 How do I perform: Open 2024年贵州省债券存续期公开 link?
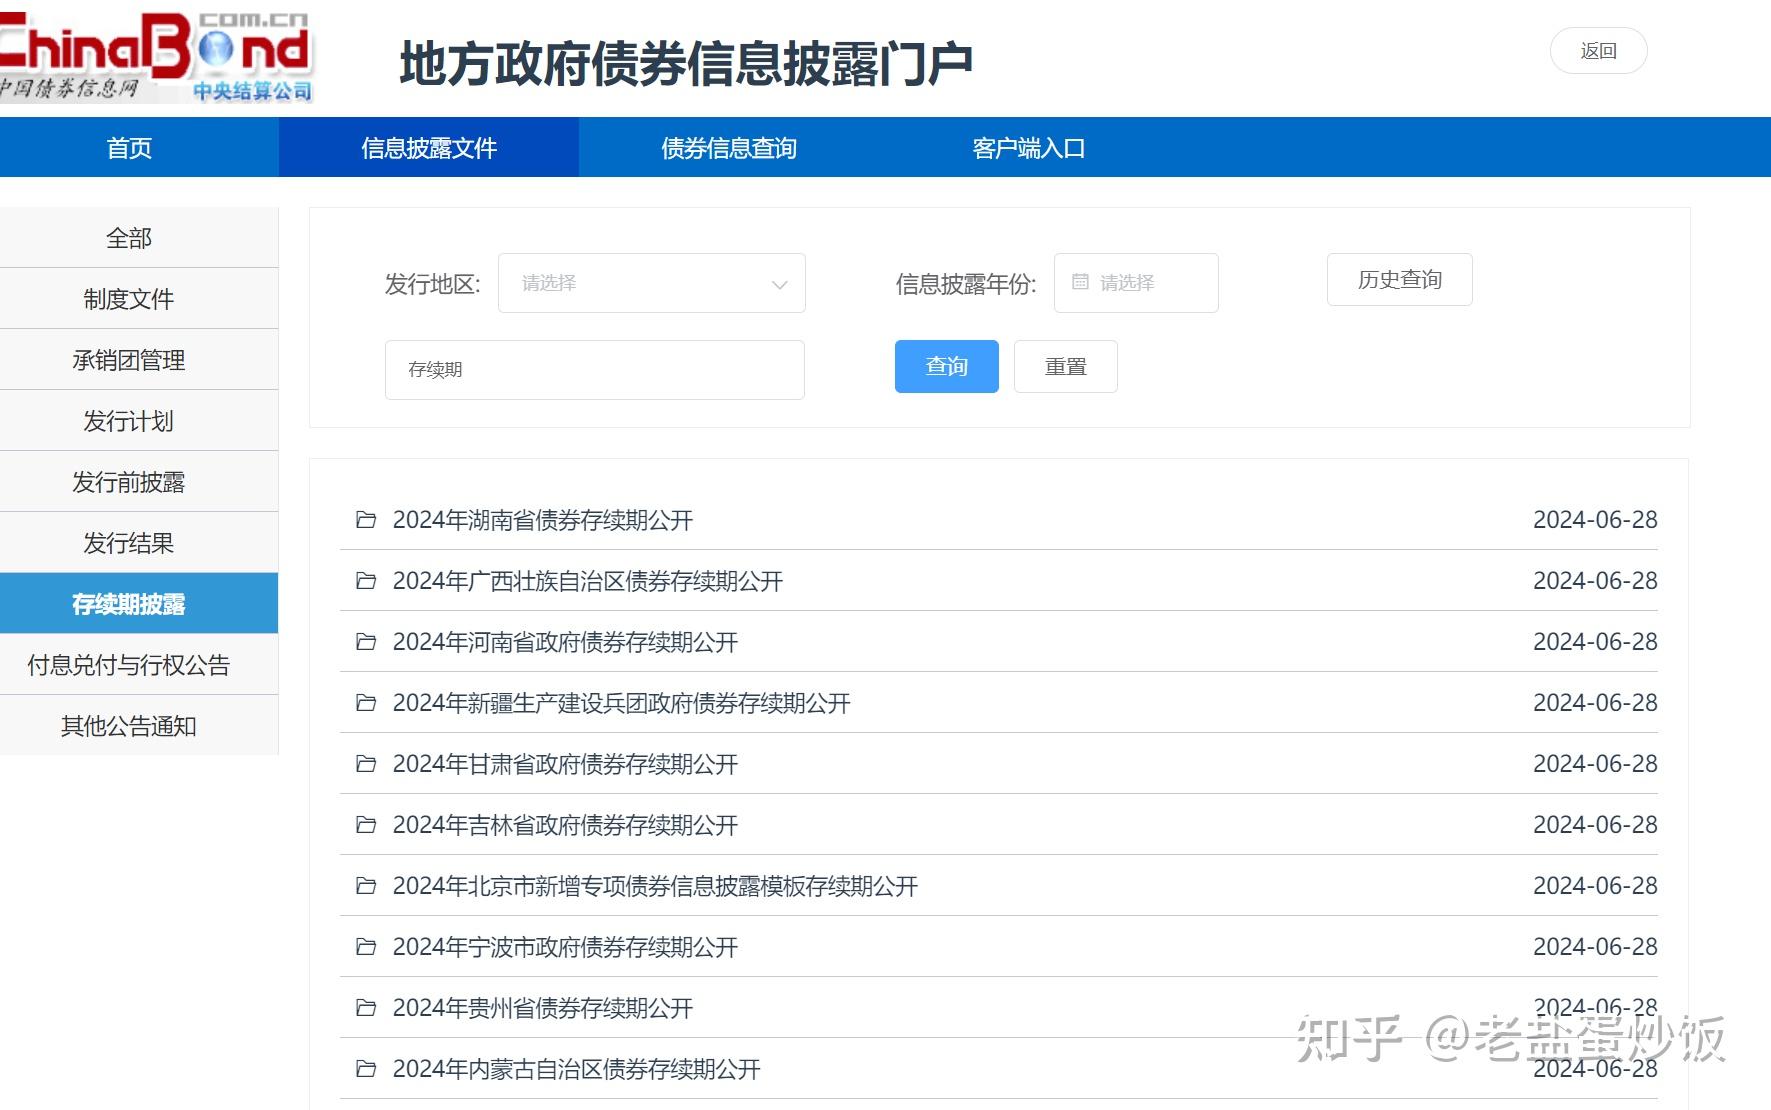(x=542, y=1008)
